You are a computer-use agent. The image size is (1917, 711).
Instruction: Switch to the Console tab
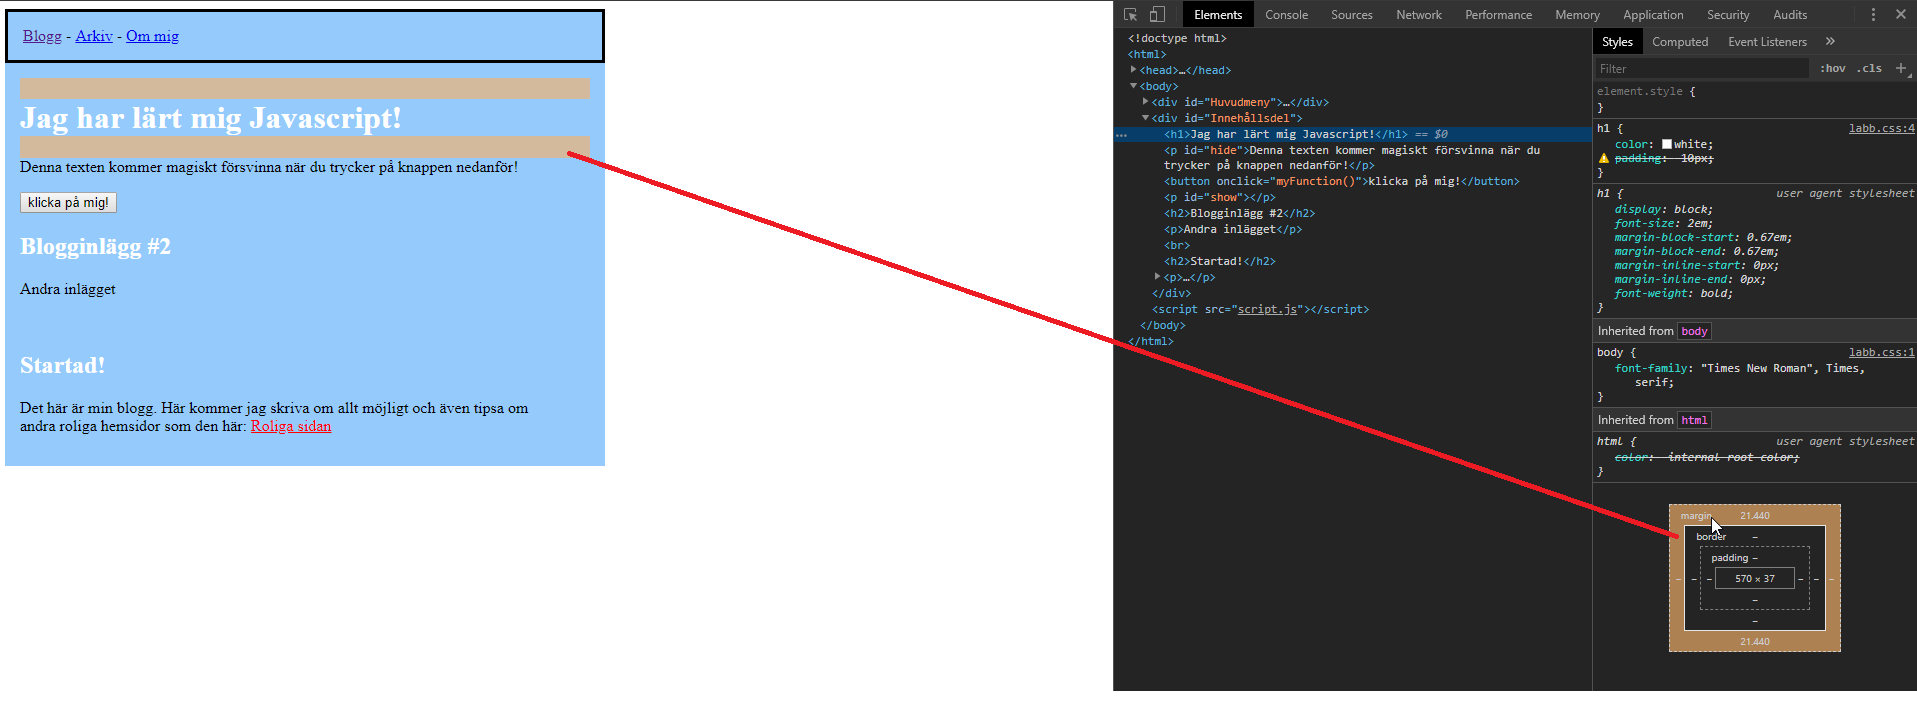pos(1286,14)
